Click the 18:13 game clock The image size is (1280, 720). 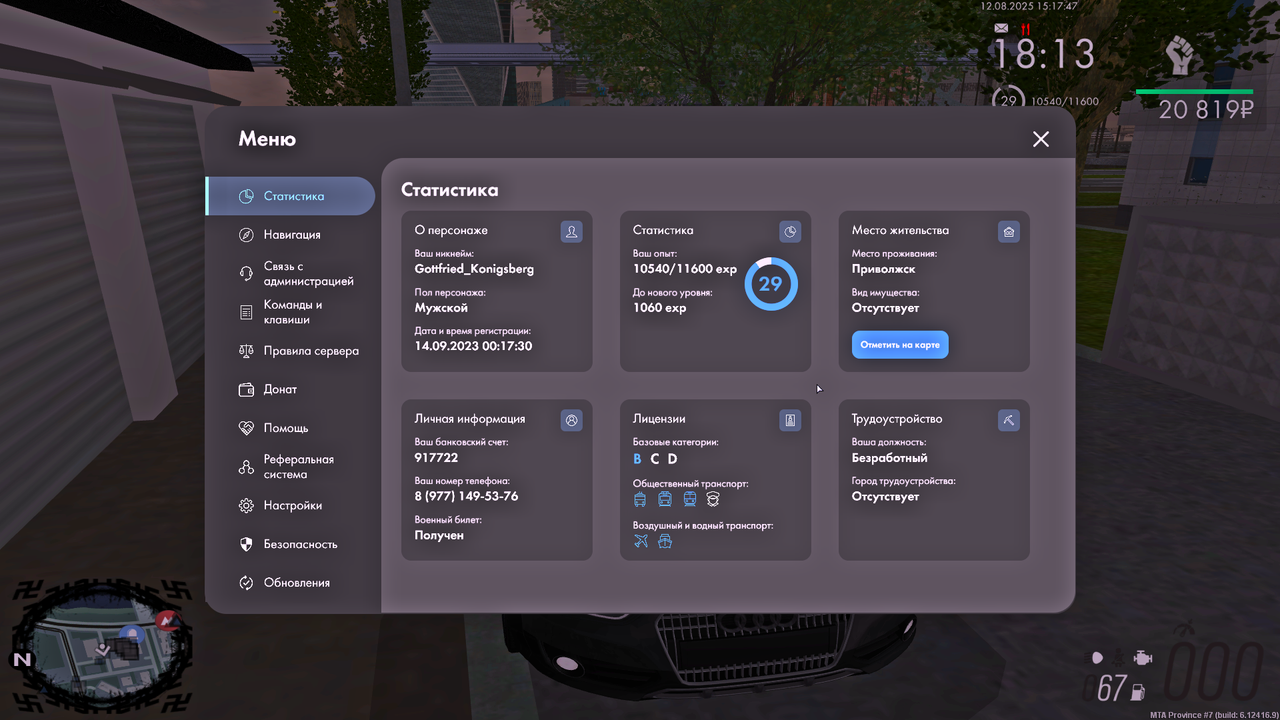(x=1043, y=54)
